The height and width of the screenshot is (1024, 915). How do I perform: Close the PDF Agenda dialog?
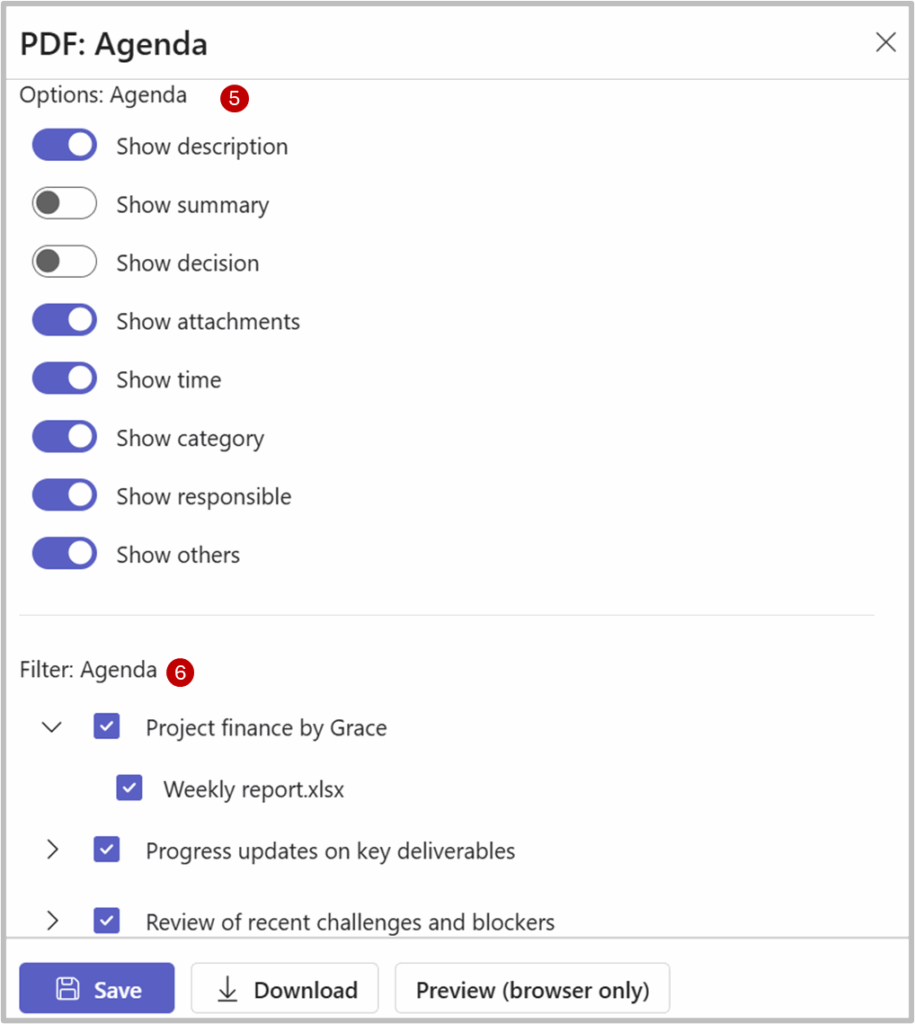[885, 42]
